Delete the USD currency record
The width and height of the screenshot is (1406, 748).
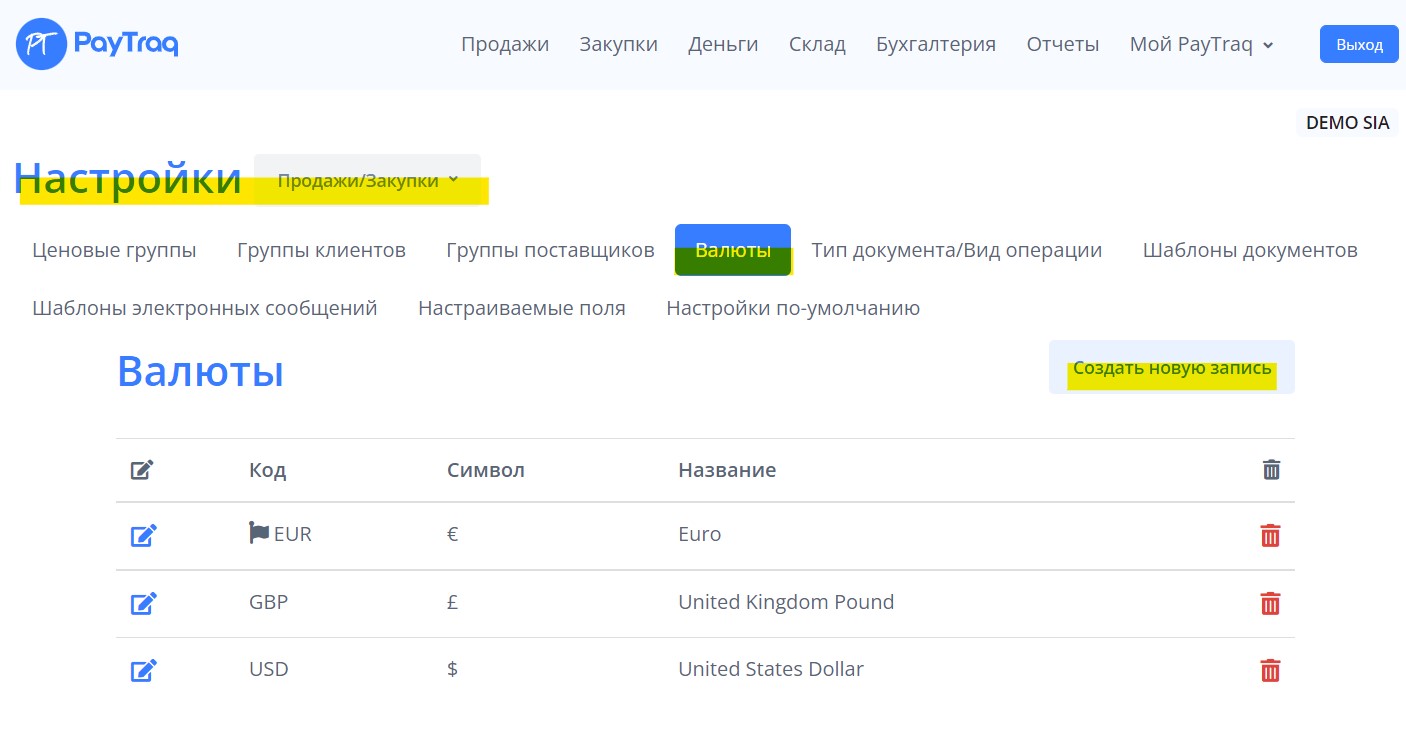pyautogui.click(x=1270, y=670)
